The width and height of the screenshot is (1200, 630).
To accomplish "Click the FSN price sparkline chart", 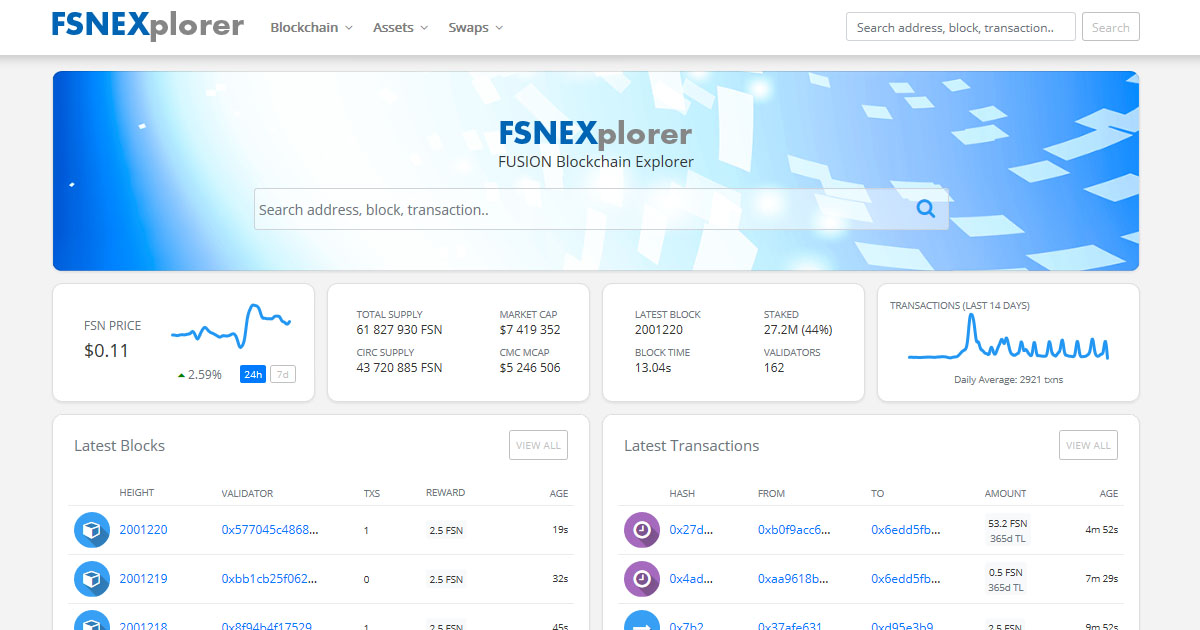I will coord(231,327).
